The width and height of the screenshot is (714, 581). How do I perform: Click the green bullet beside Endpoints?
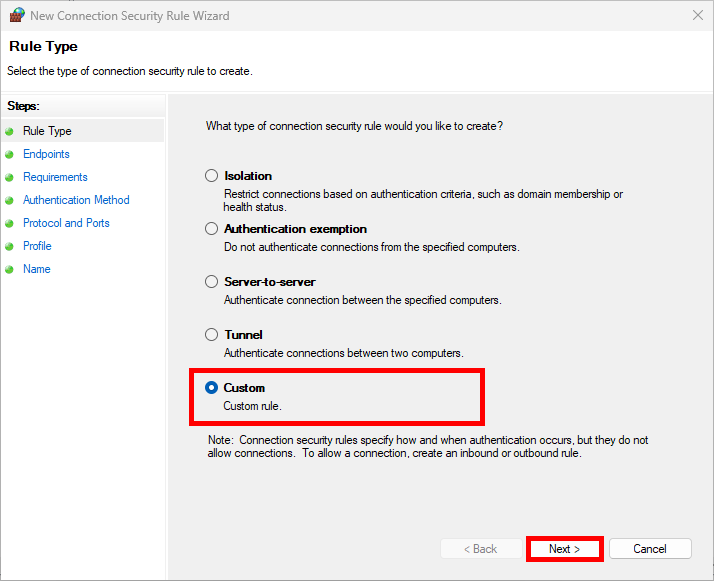point(10,155)
